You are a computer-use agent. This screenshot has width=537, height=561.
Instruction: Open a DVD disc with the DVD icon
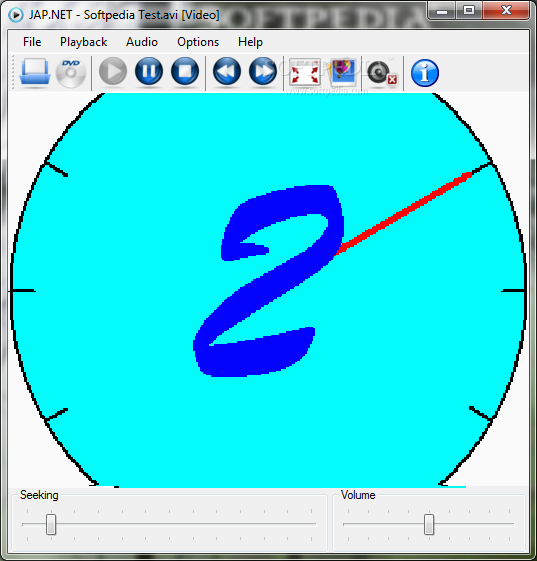click(71, 73)
